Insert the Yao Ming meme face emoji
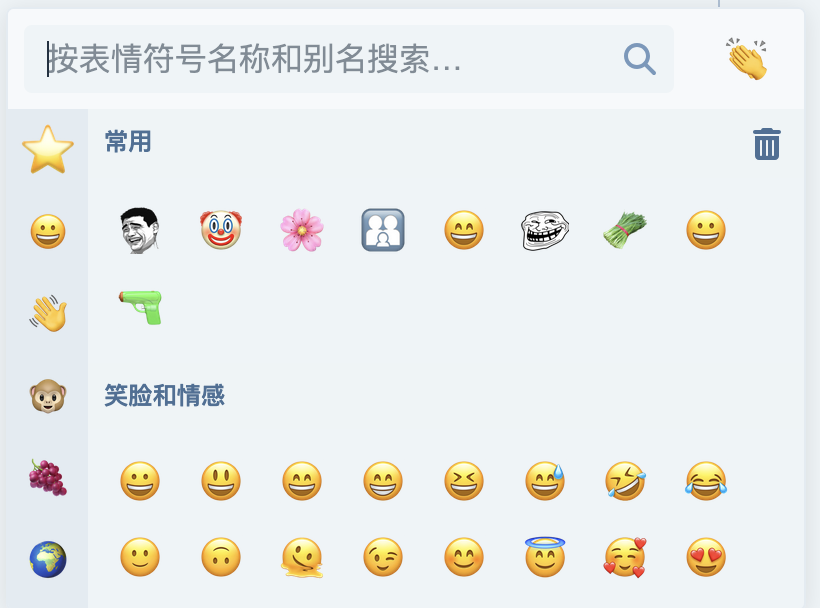The image size is (820, 608). coord(140,231)
